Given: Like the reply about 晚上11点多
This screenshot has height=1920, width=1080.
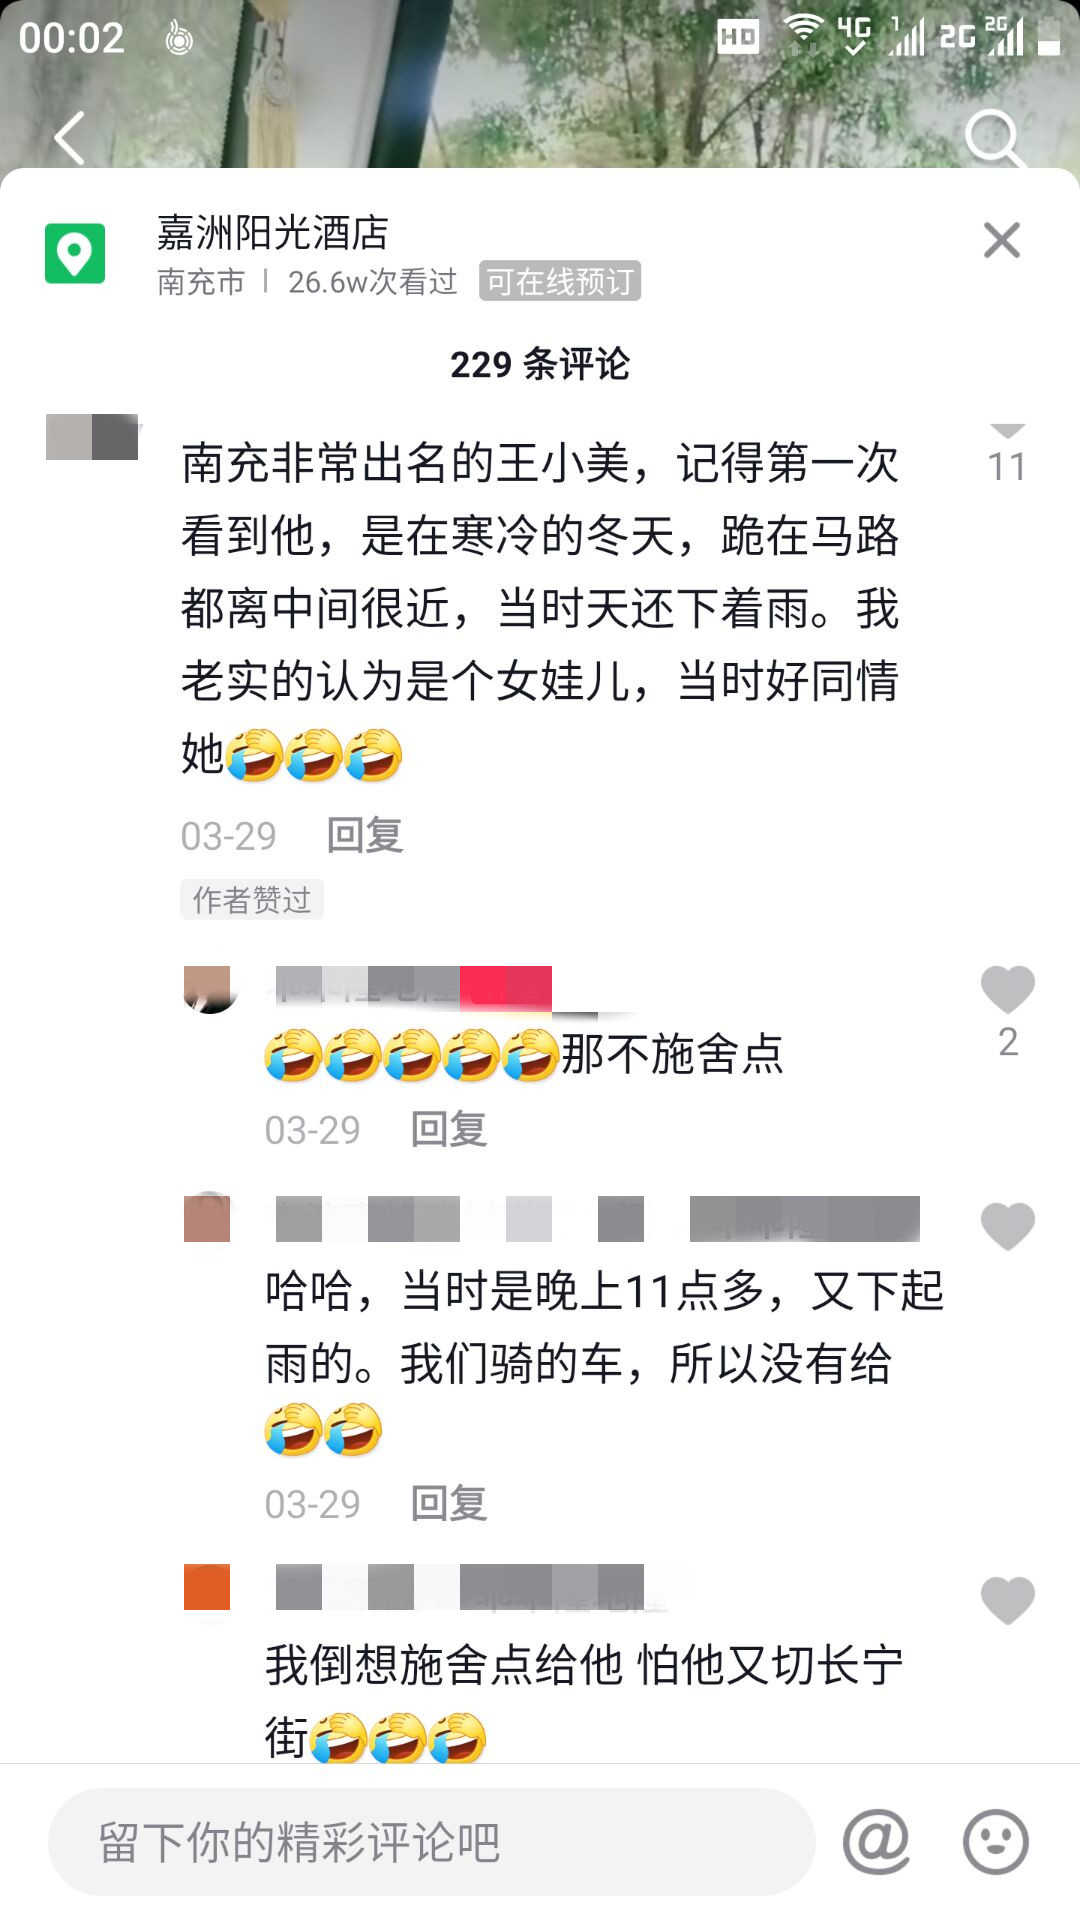Looking at the screenshot, I should pos(1007,1226).
